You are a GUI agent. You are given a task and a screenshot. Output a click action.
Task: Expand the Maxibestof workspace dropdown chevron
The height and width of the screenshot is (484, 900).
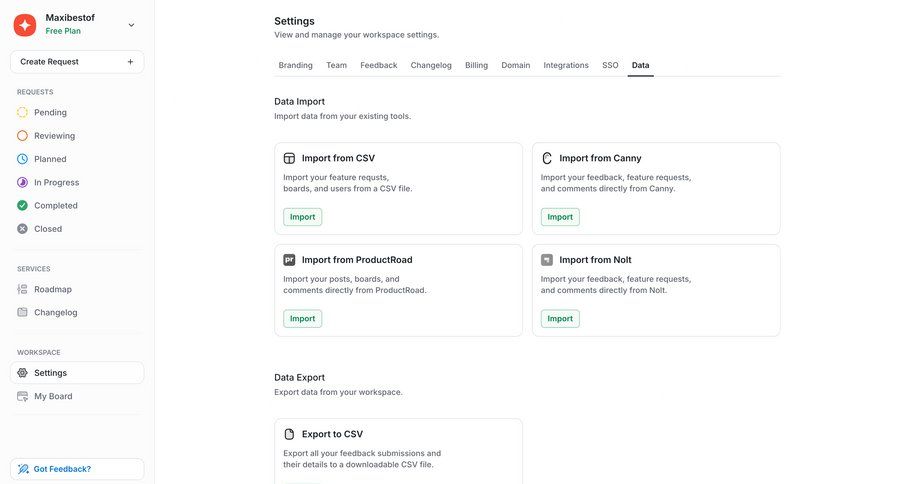click(131, 25)
